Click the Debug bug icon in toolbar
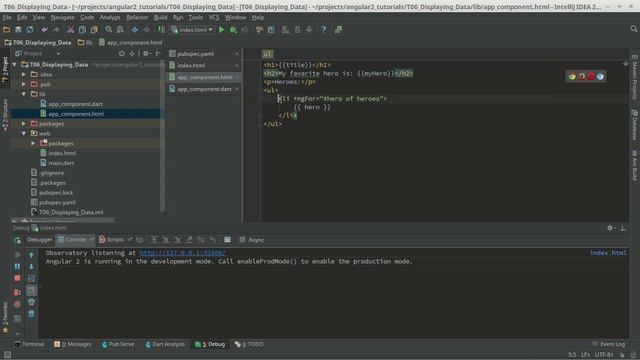This screenshot has height=360, width=640. [x=233, y=30]
